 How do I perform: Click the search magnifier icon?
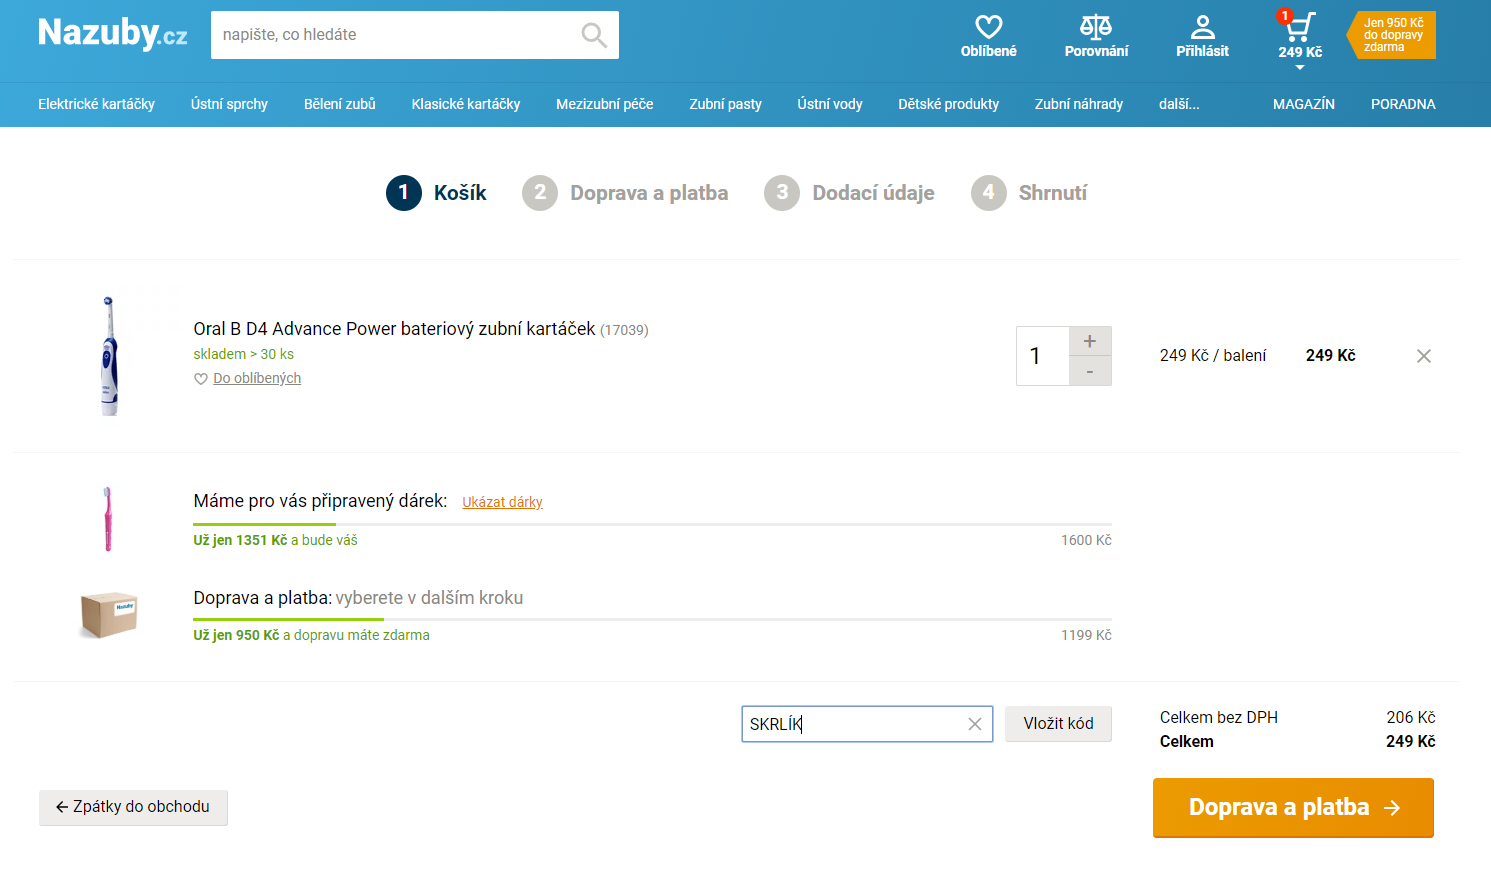point(594,35)
